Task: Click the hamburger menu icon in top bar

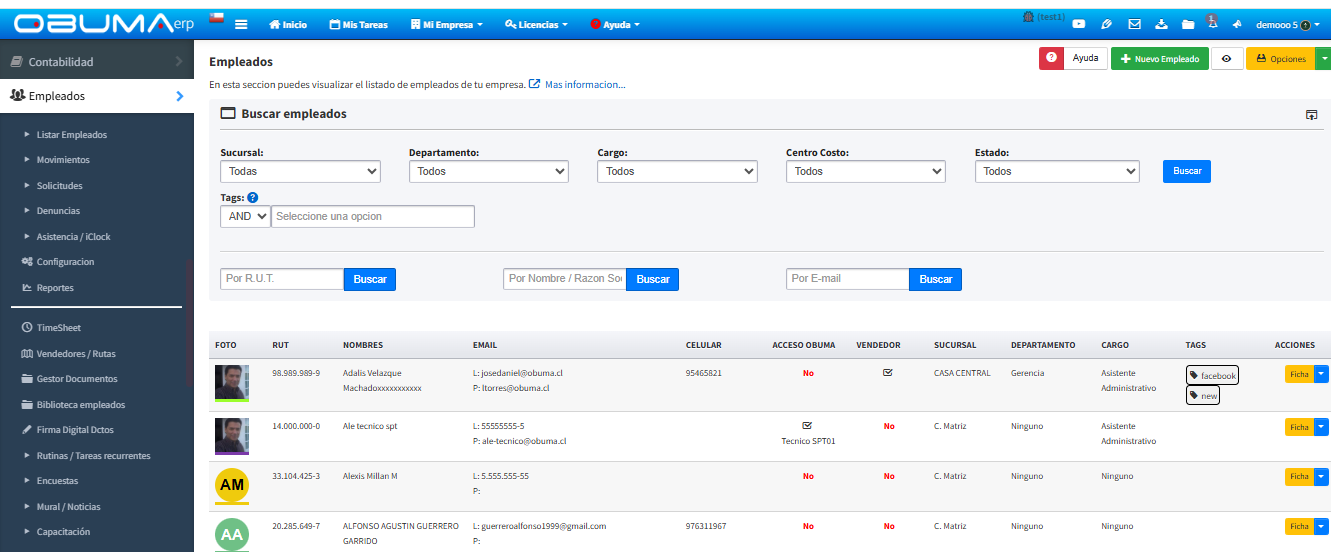Action: click(x=241, y=24)
